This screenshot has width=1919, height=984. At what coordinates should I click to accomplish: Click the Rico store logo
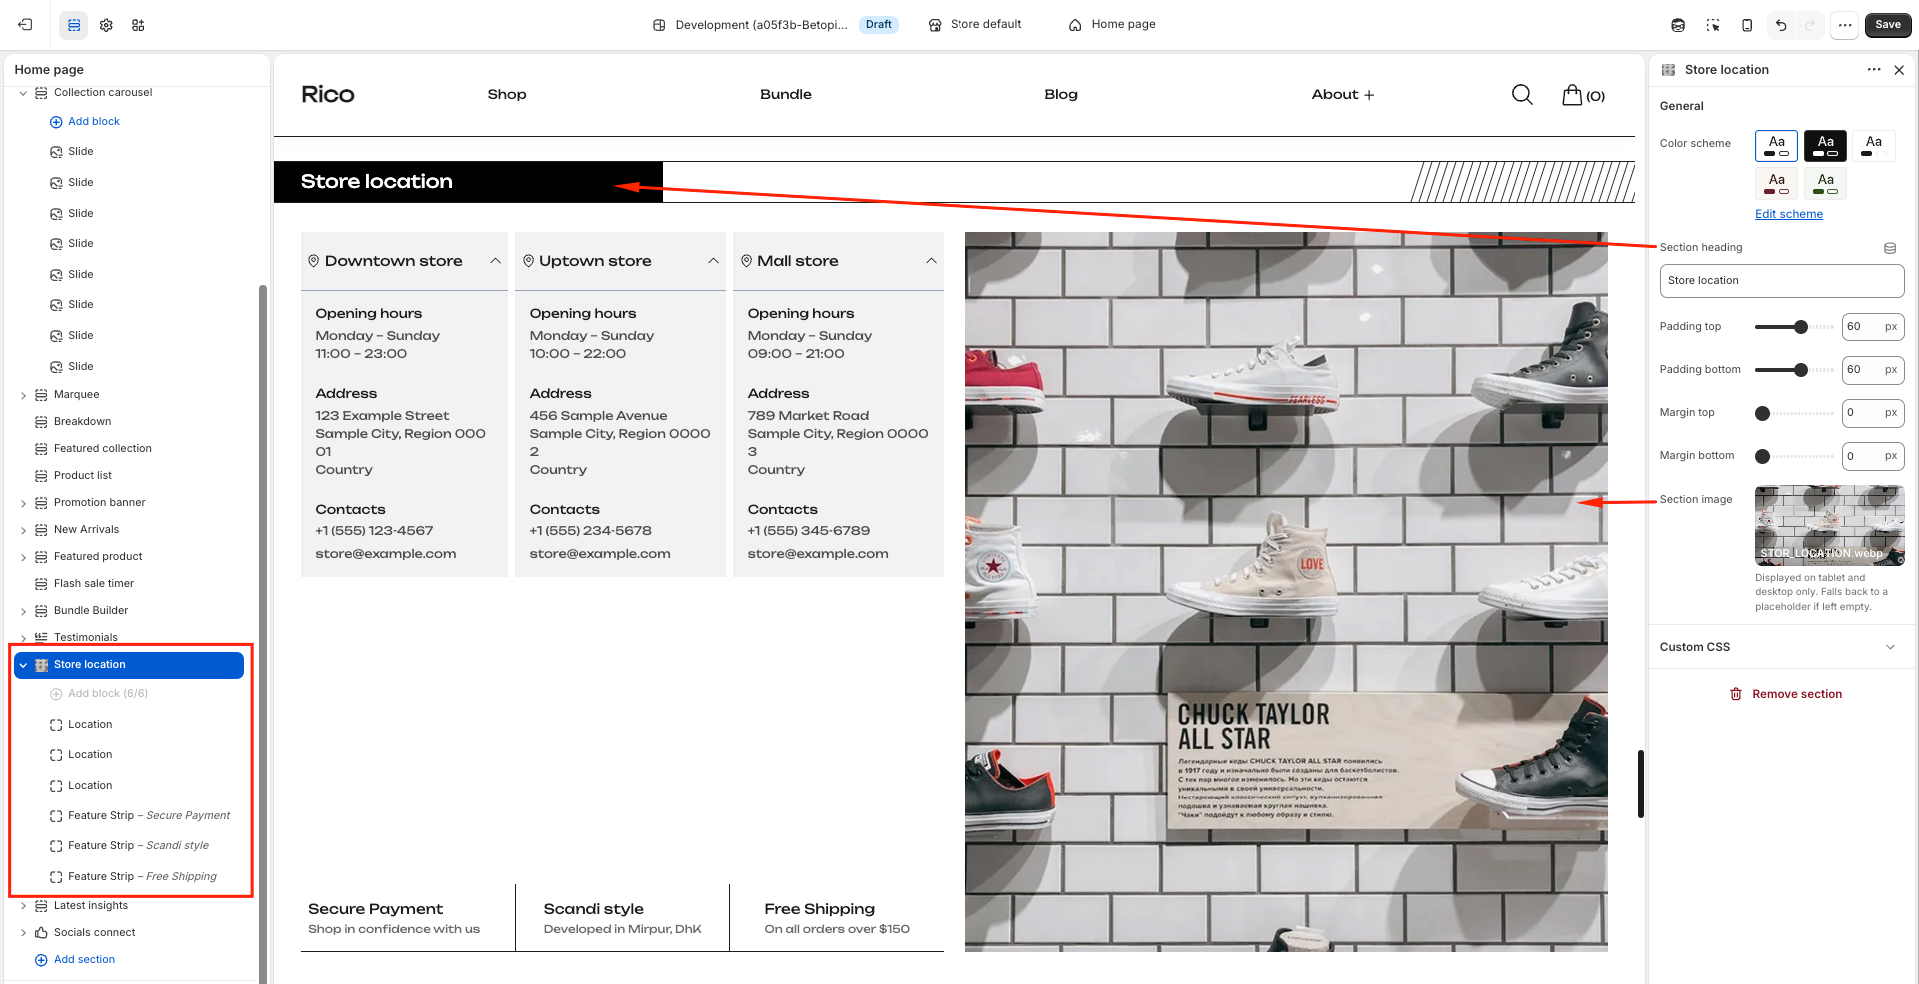point(328,94)
